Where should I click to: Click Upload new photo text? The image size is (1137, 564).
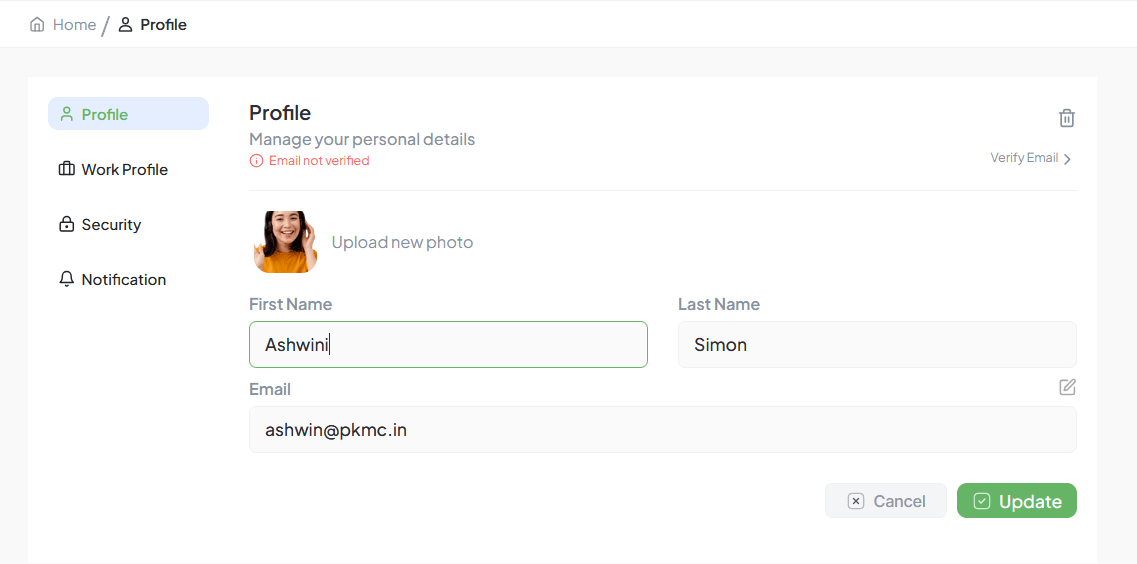click(x=402, y=242)
